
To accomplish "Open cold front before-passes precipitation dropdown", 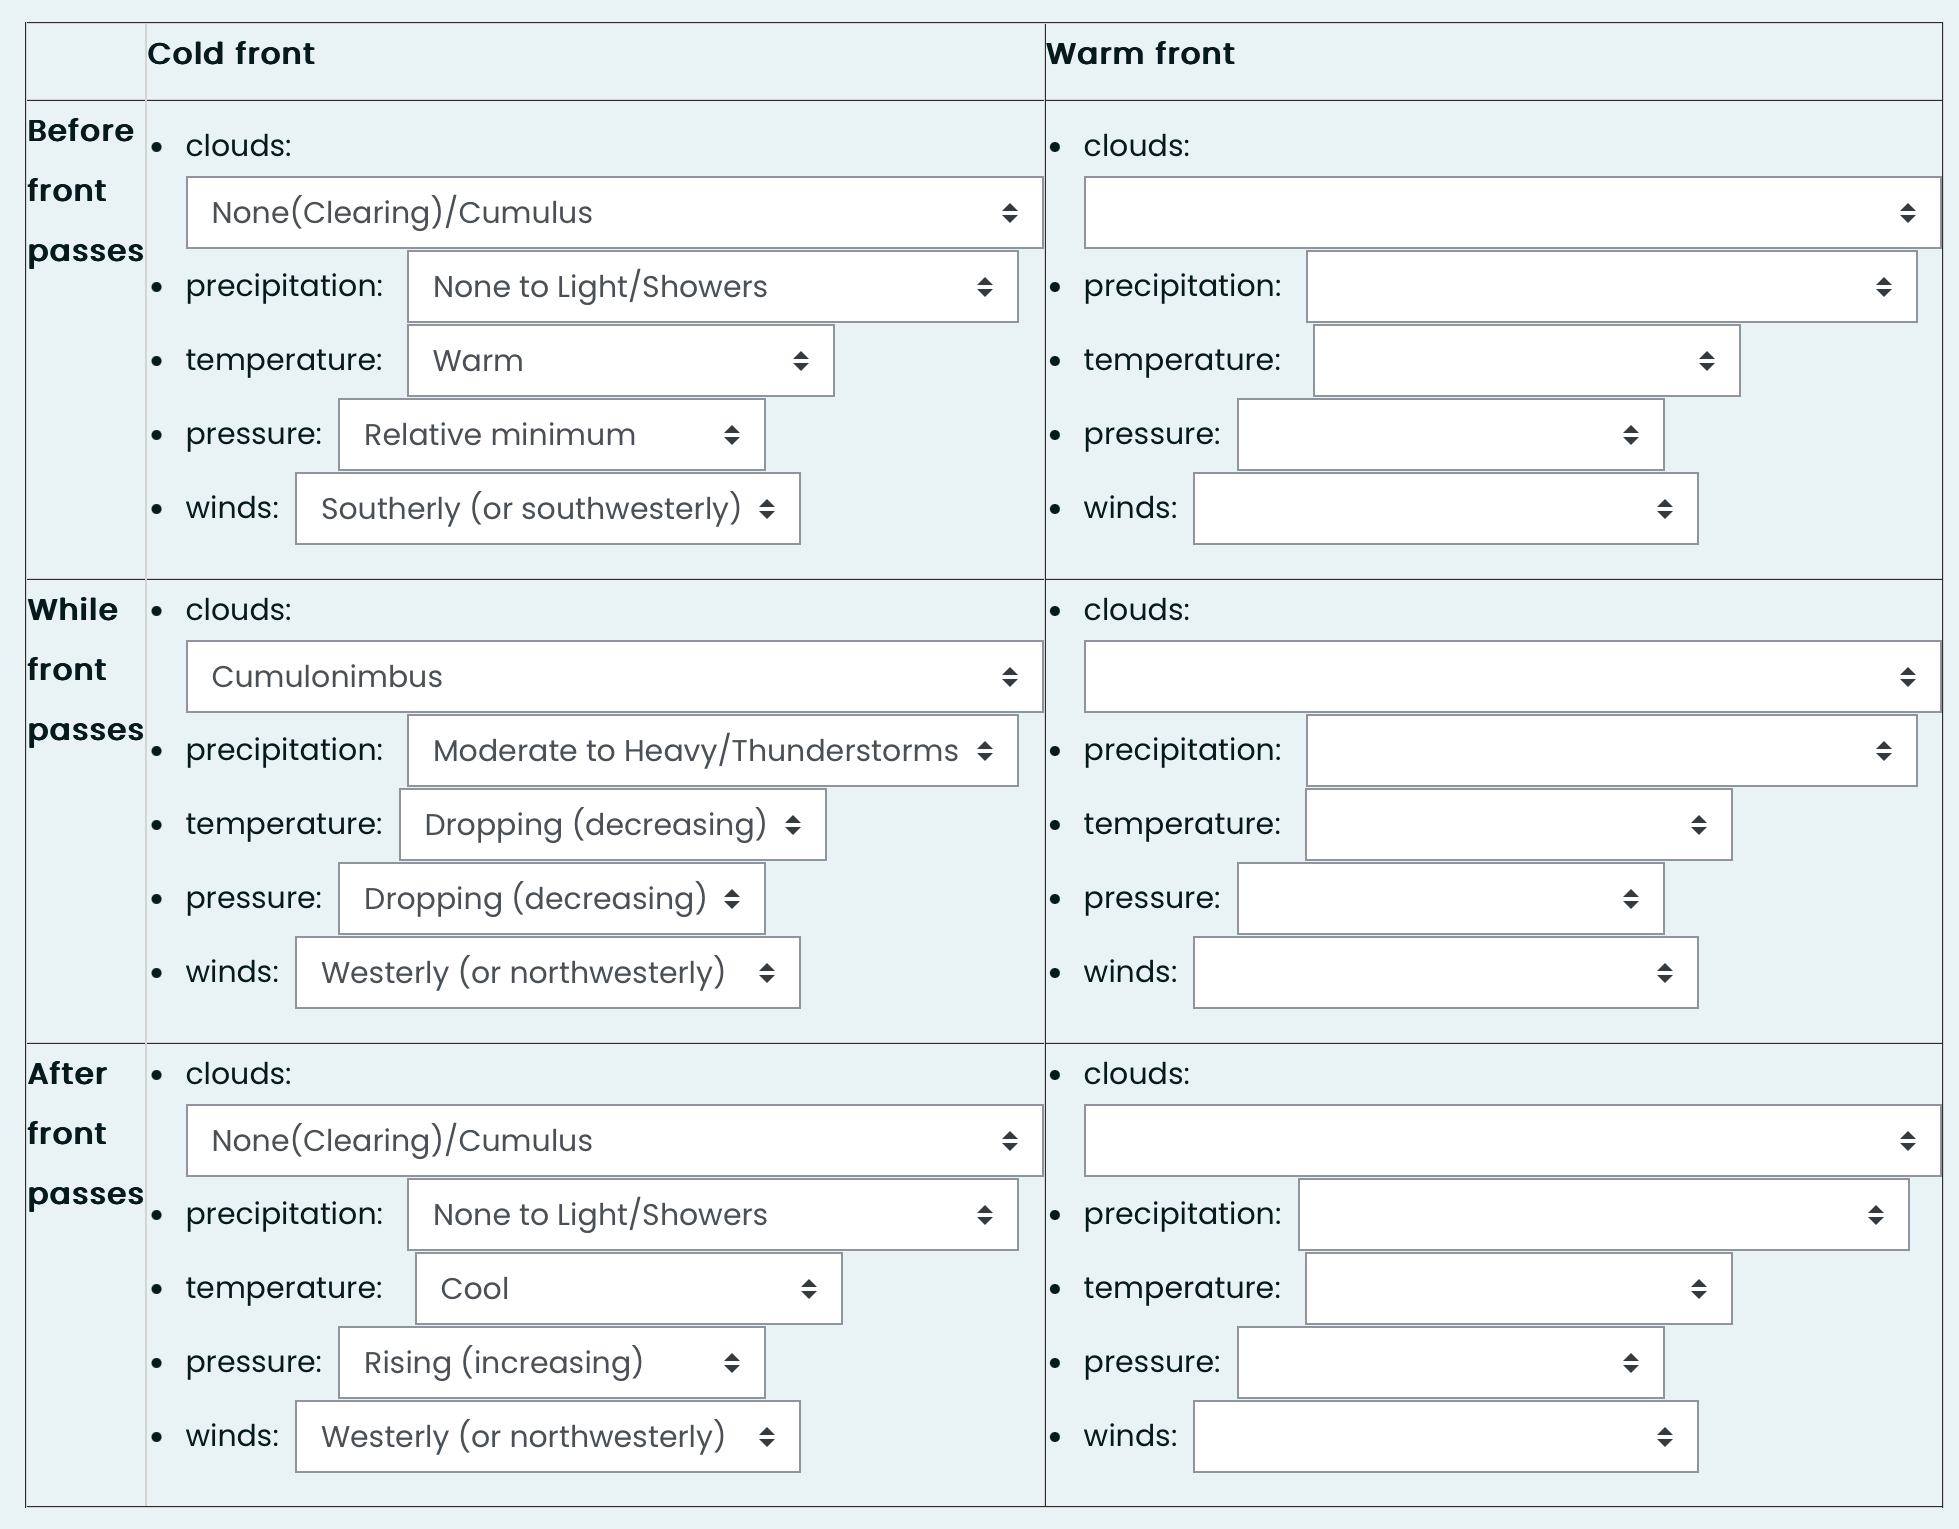I will pyautogui.click(x=712, y=287).
